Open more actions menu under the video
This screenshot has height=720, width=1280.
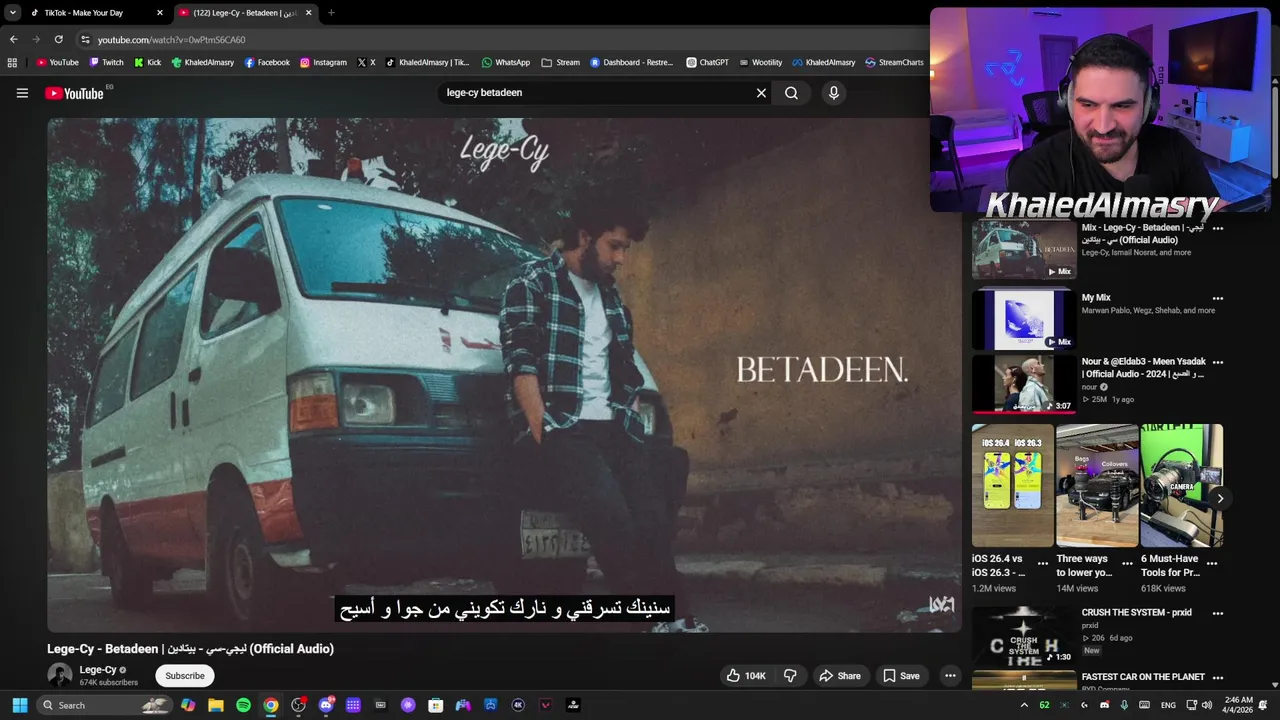coord(950,676)
